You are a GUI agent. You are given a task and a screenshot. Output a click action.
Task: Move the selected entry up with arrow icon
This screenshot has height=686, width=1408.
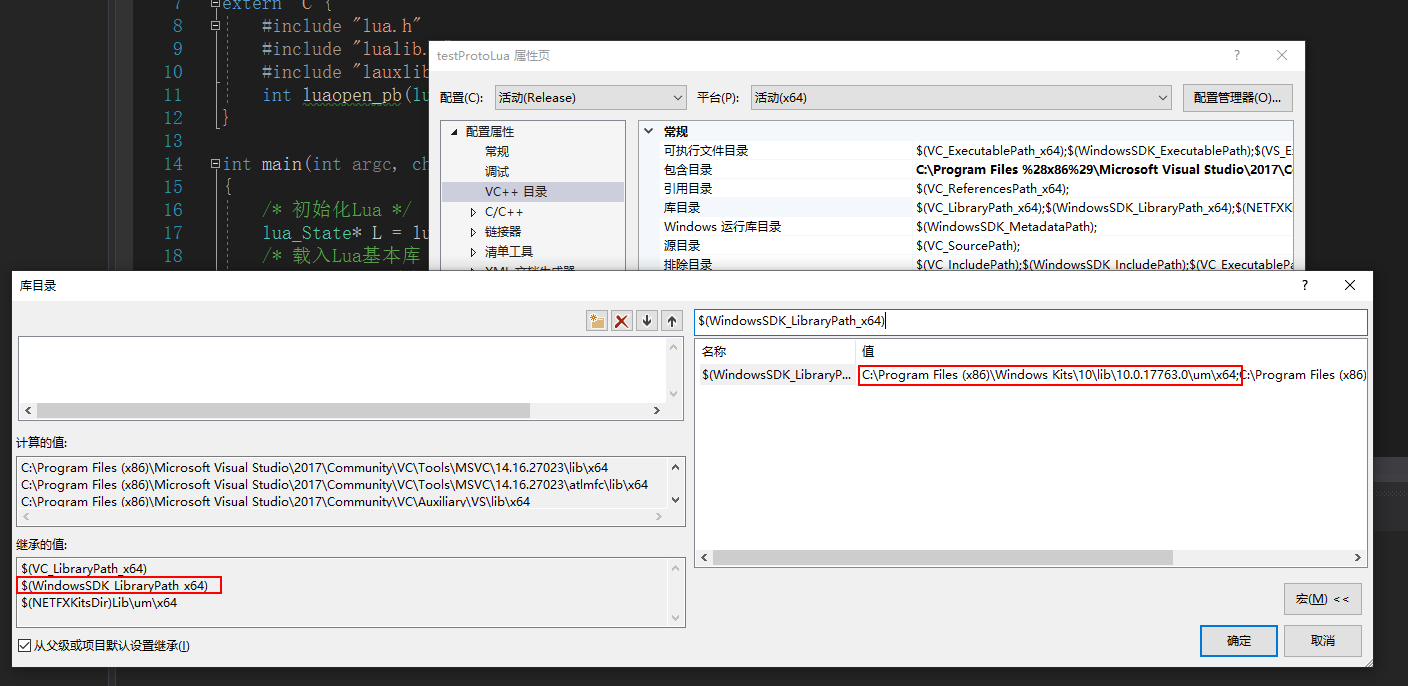pos(671,320)
